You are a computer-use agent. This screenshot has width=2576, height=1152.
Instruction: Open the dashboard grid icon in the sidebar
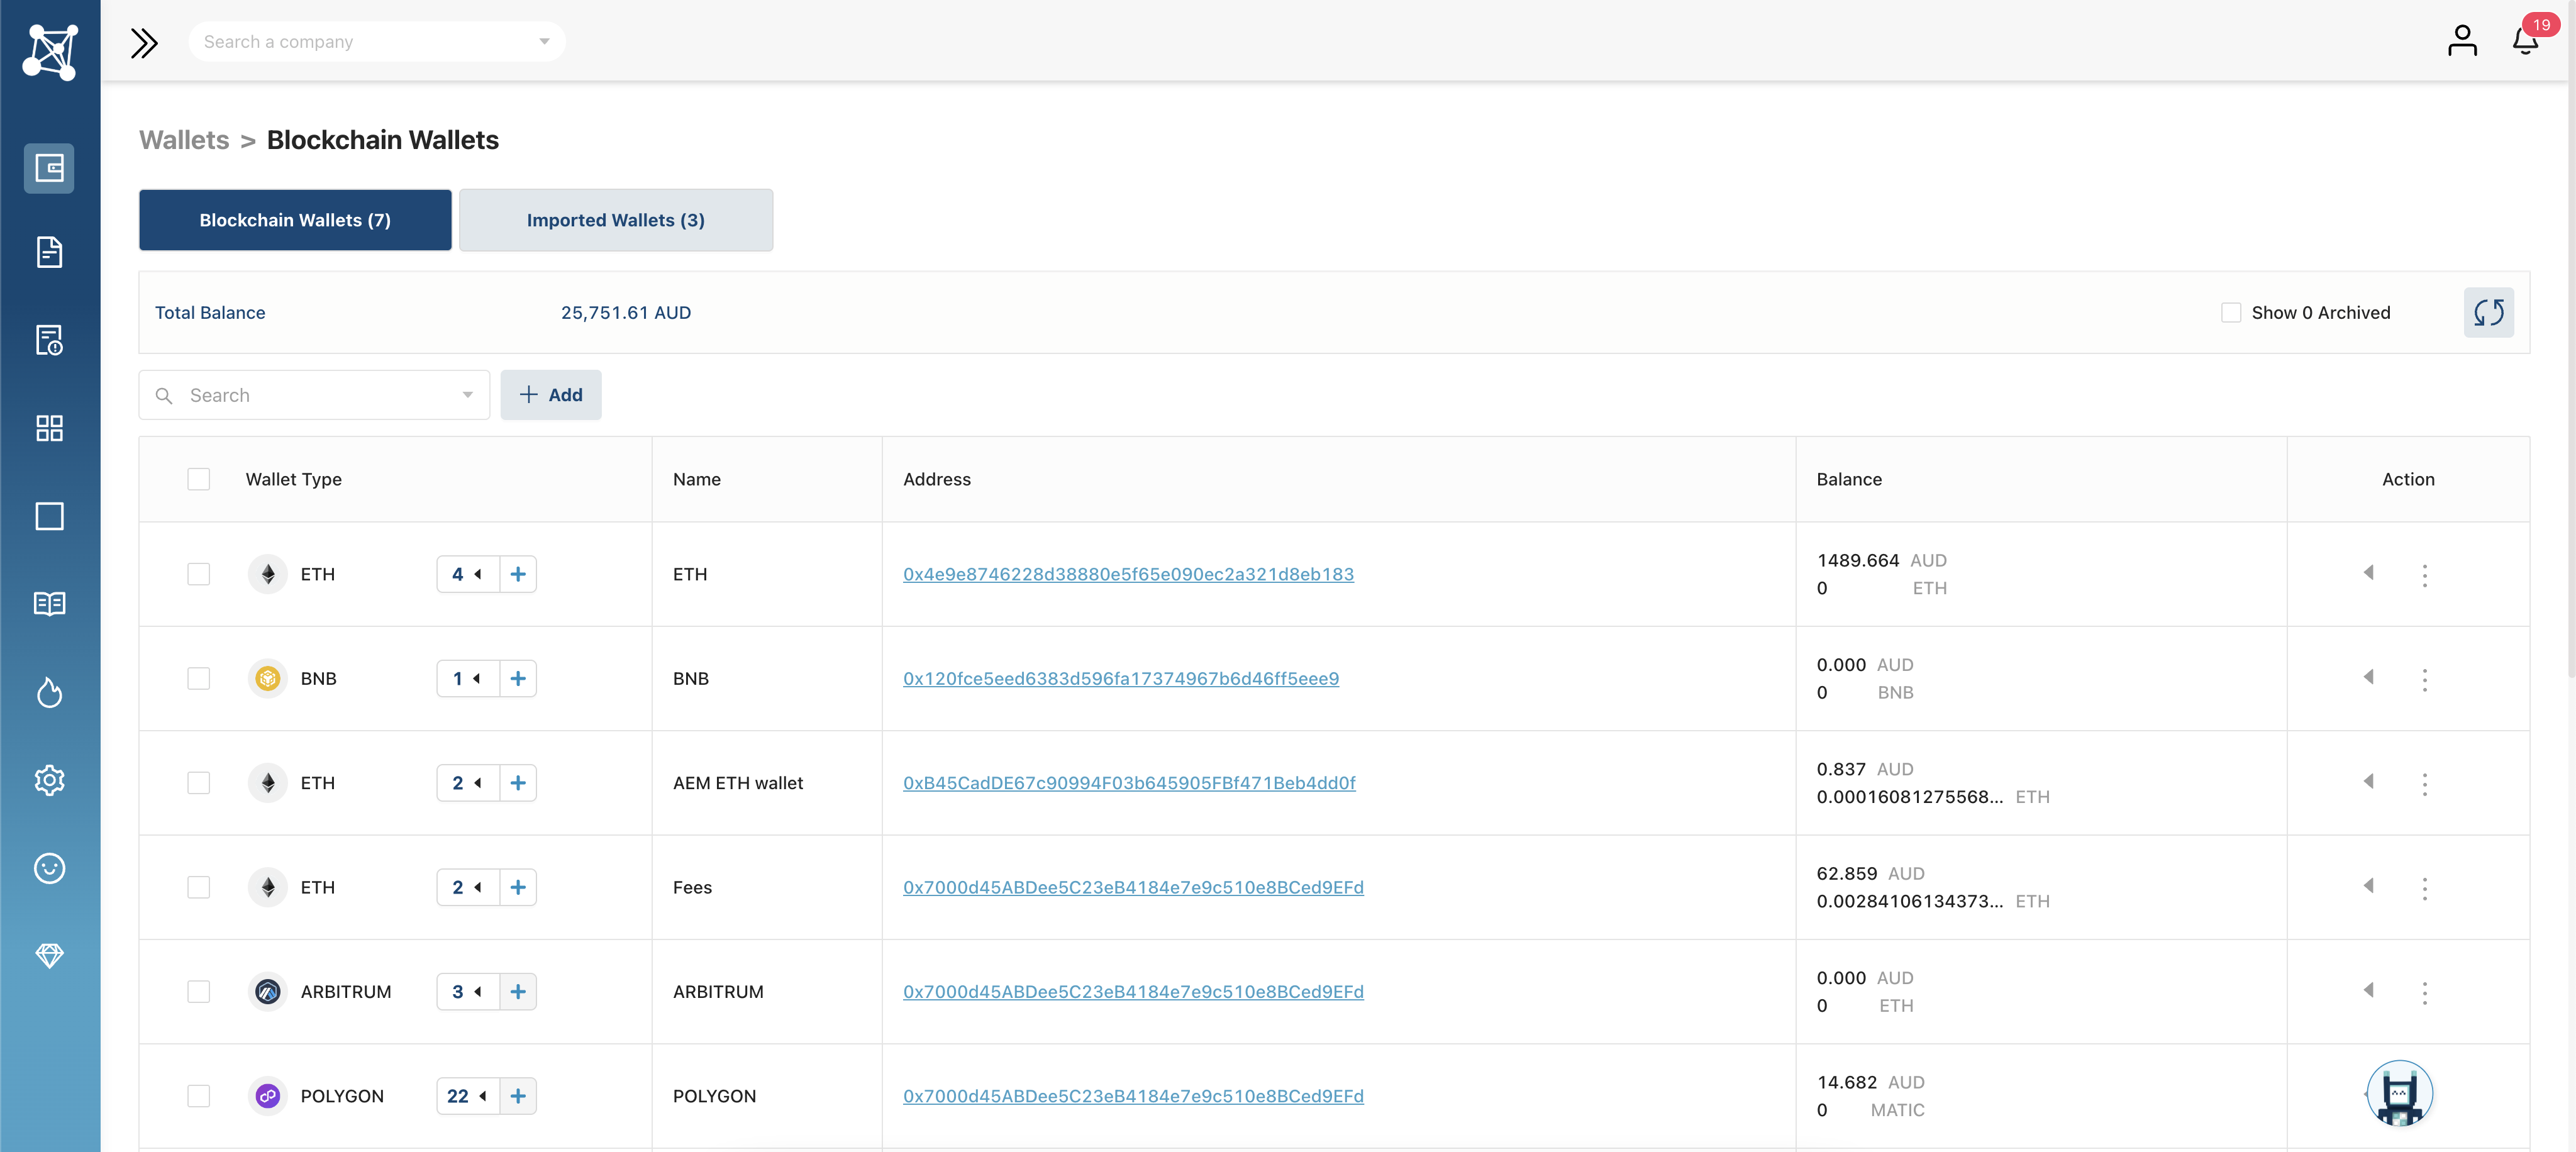(x=49, y=428)
